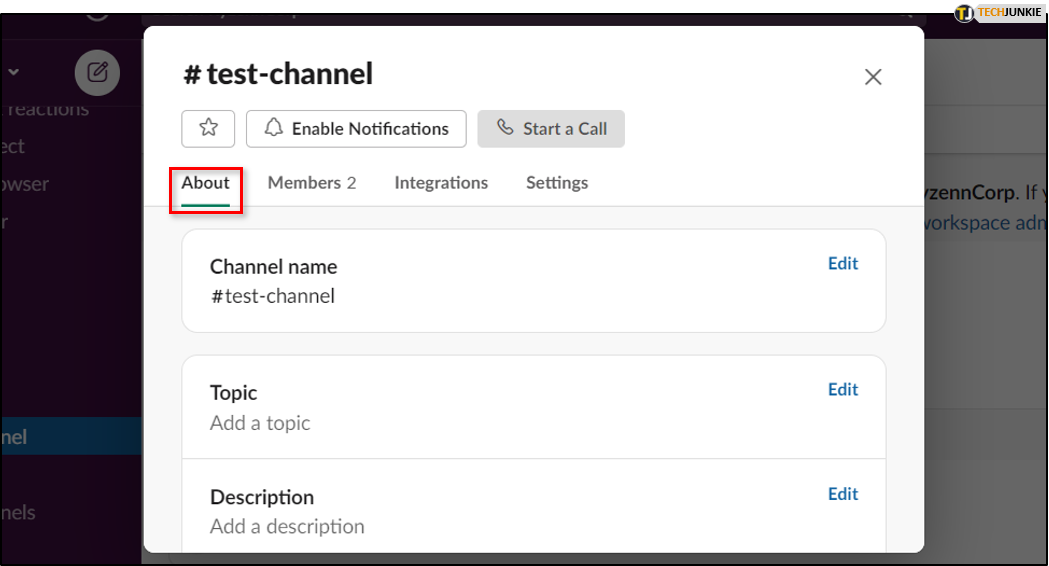1049x566 pixels.
Task: Go to the Integrations tab
Action: tap(441, 183)
